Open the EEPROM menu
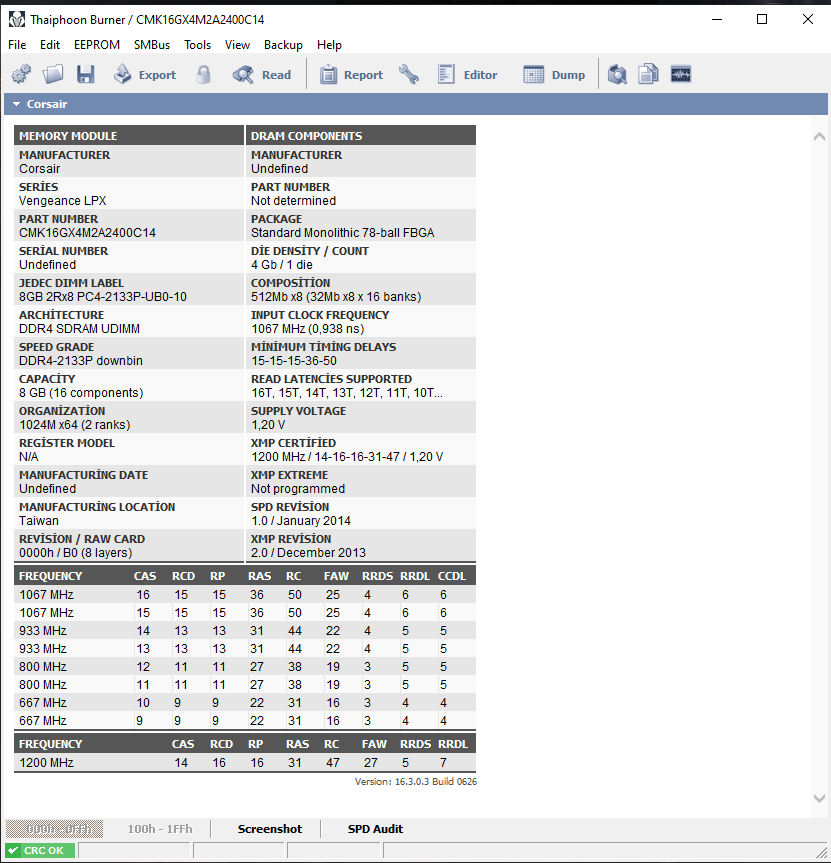This screenshot has width=831, height=863. click(x=97, y=45)
